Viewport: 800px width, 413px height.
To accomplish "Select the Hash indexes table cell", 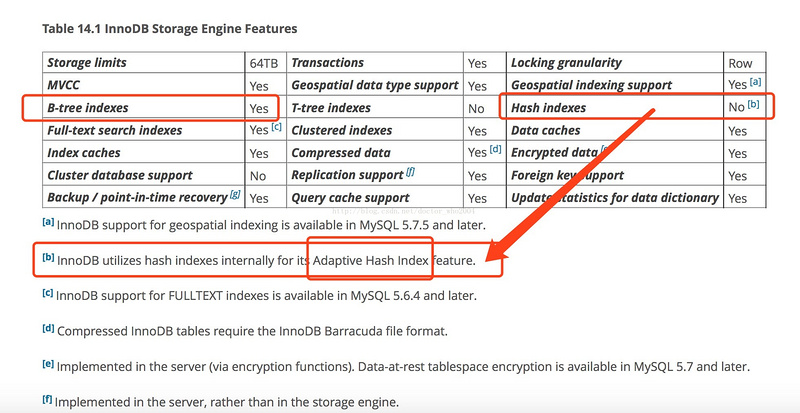I will coord(548,108).
